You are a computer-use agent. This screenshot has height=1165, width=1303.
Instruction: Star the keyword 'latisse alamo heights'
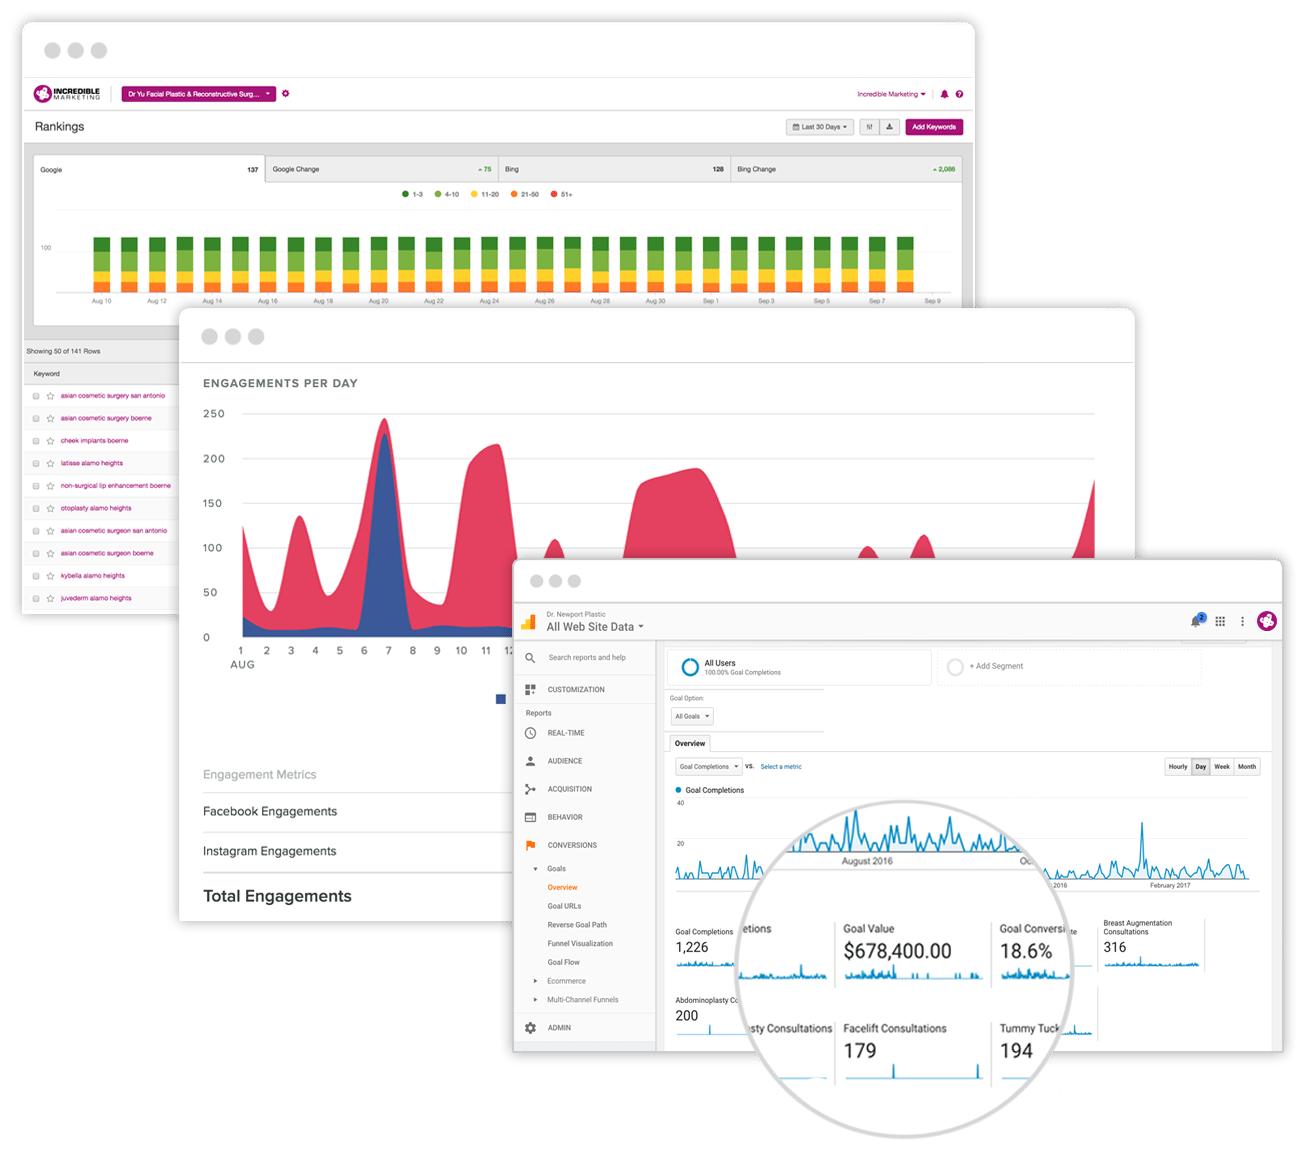50,463
